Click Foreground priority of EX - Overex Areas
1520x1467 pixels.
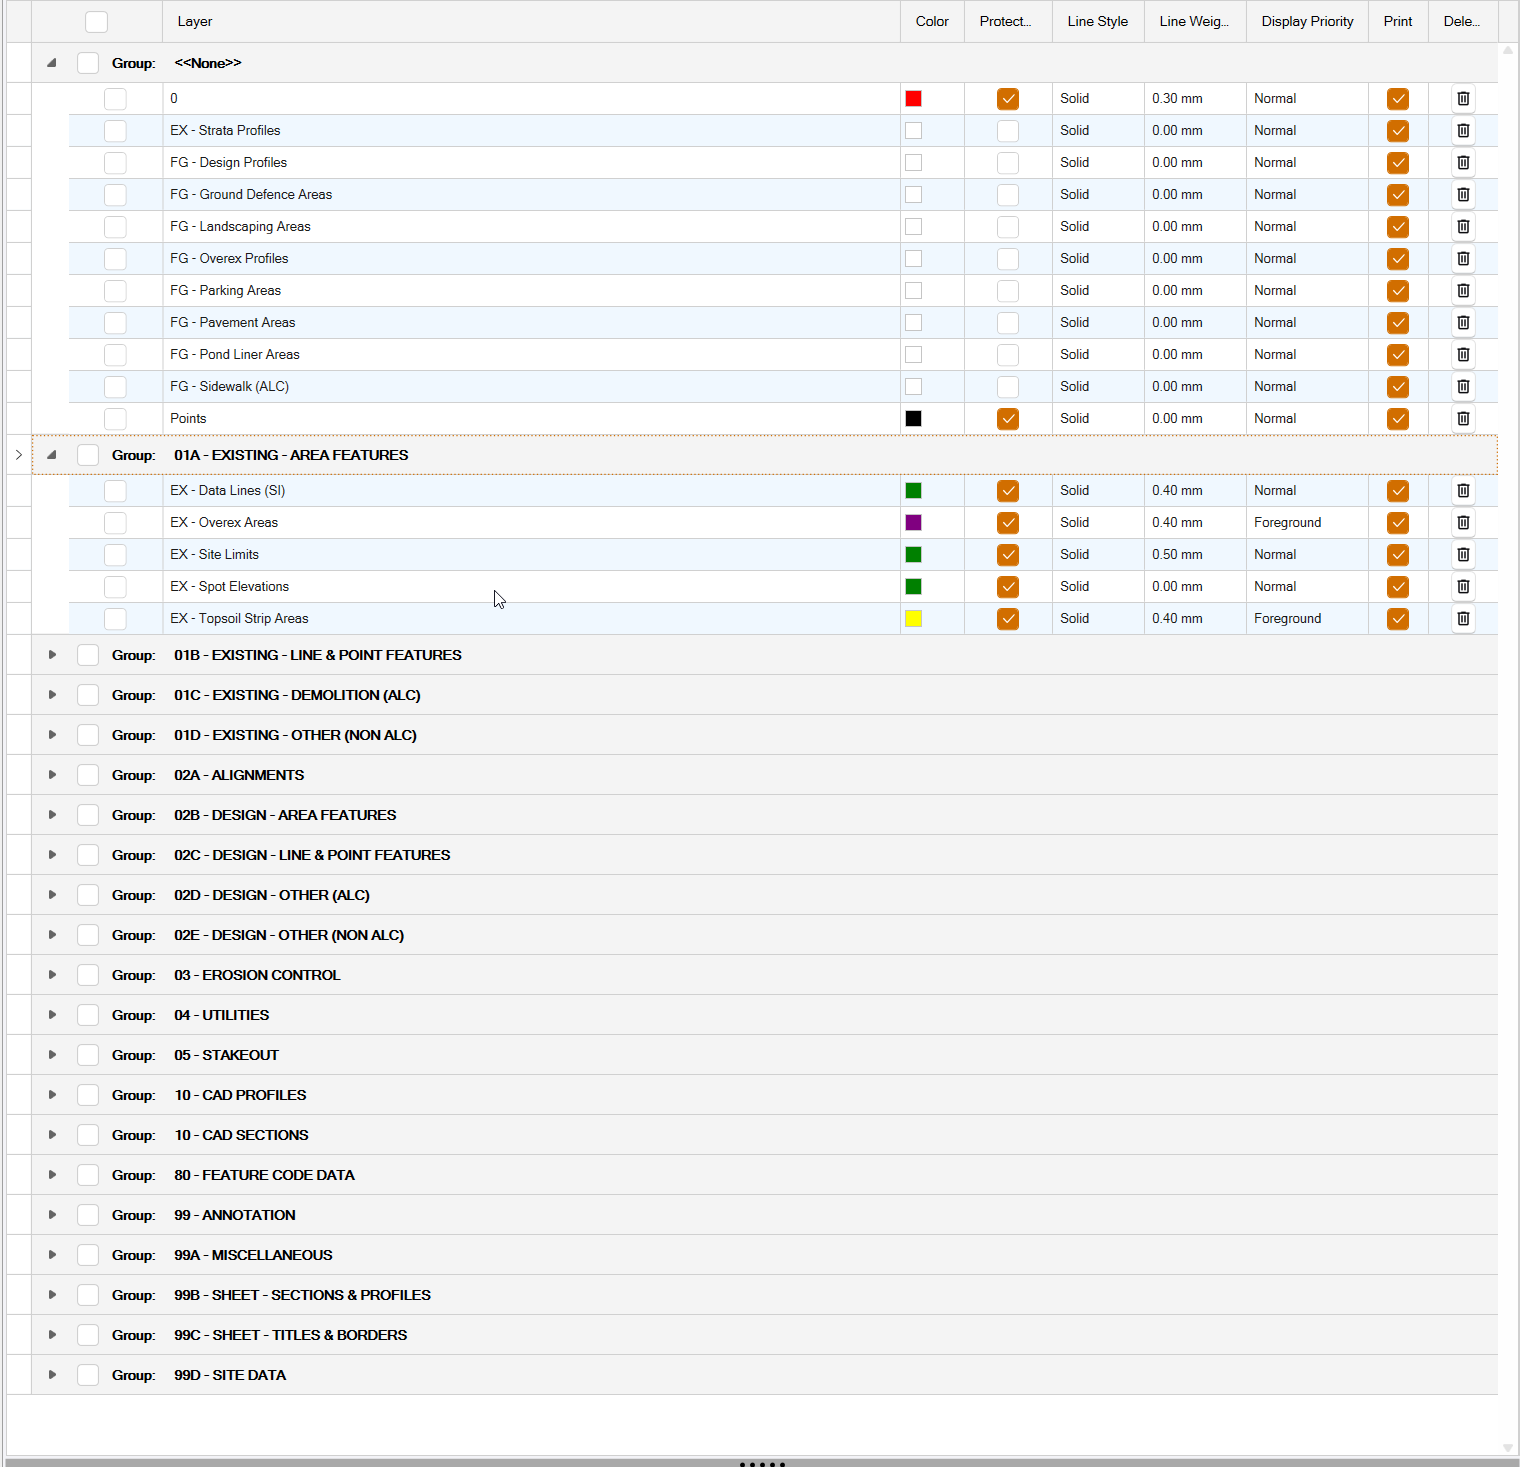point(1288,523)
